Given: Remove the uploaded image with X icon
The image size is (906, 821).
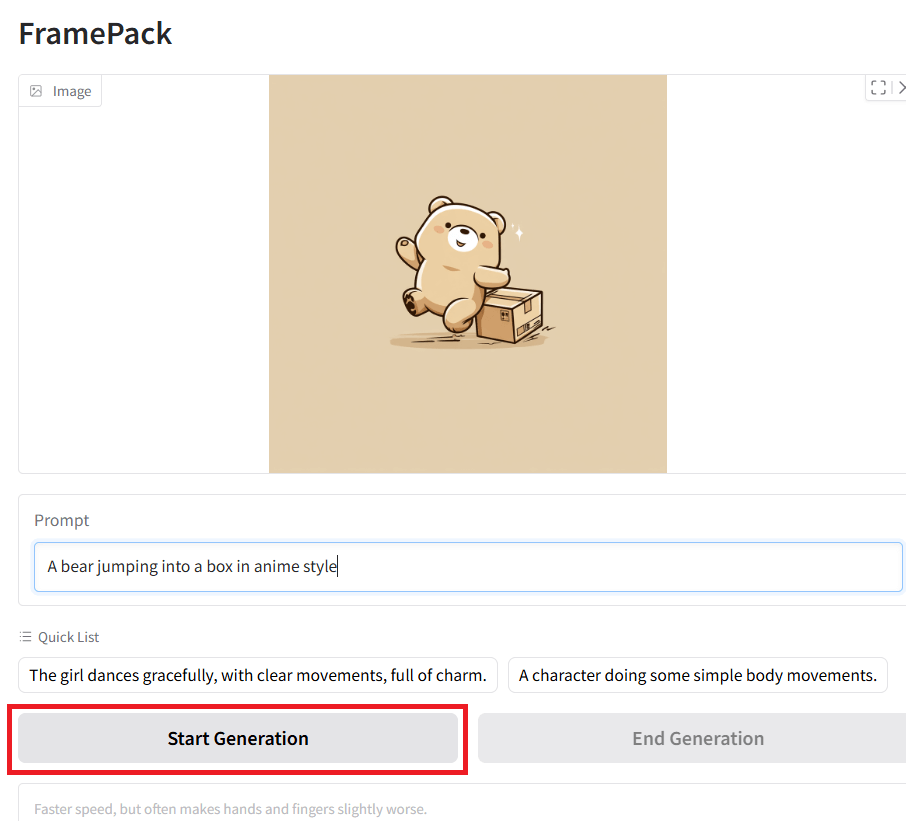Looking at the screenshot, I should [x=901, y=88].
